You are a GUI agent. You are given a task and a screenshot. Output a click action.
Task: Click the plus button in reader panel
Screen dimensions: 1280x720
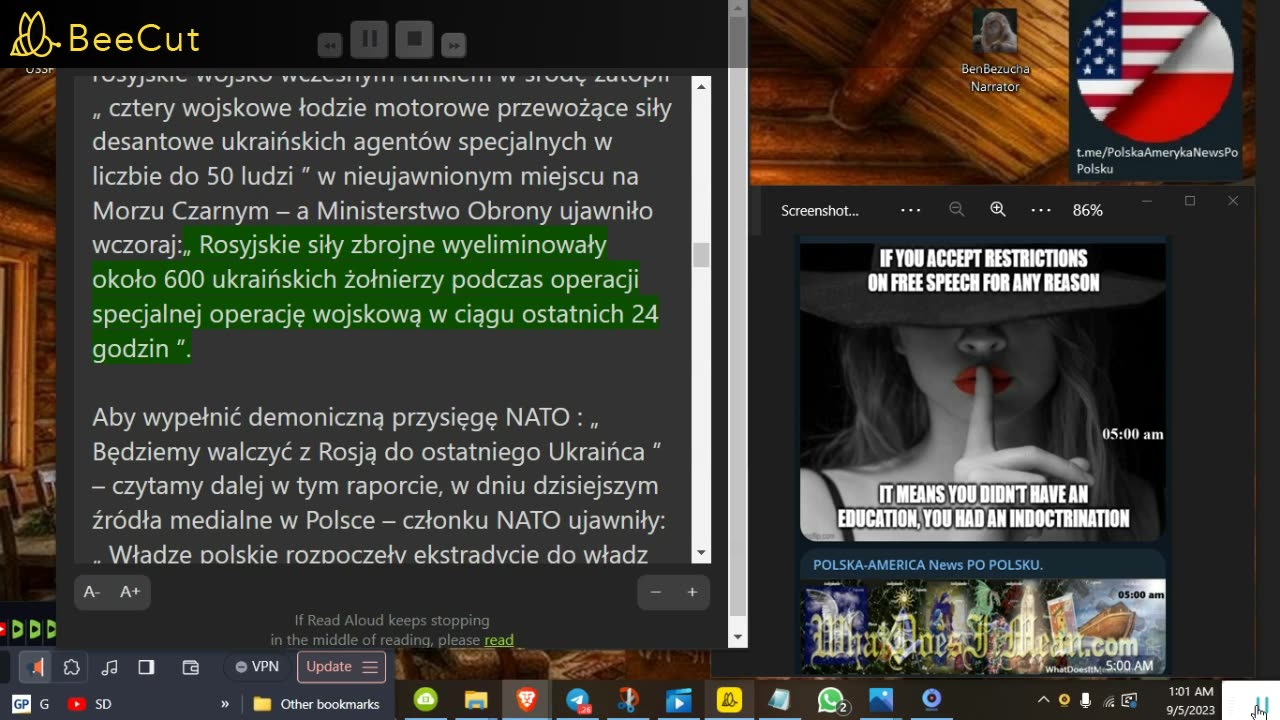692,592
